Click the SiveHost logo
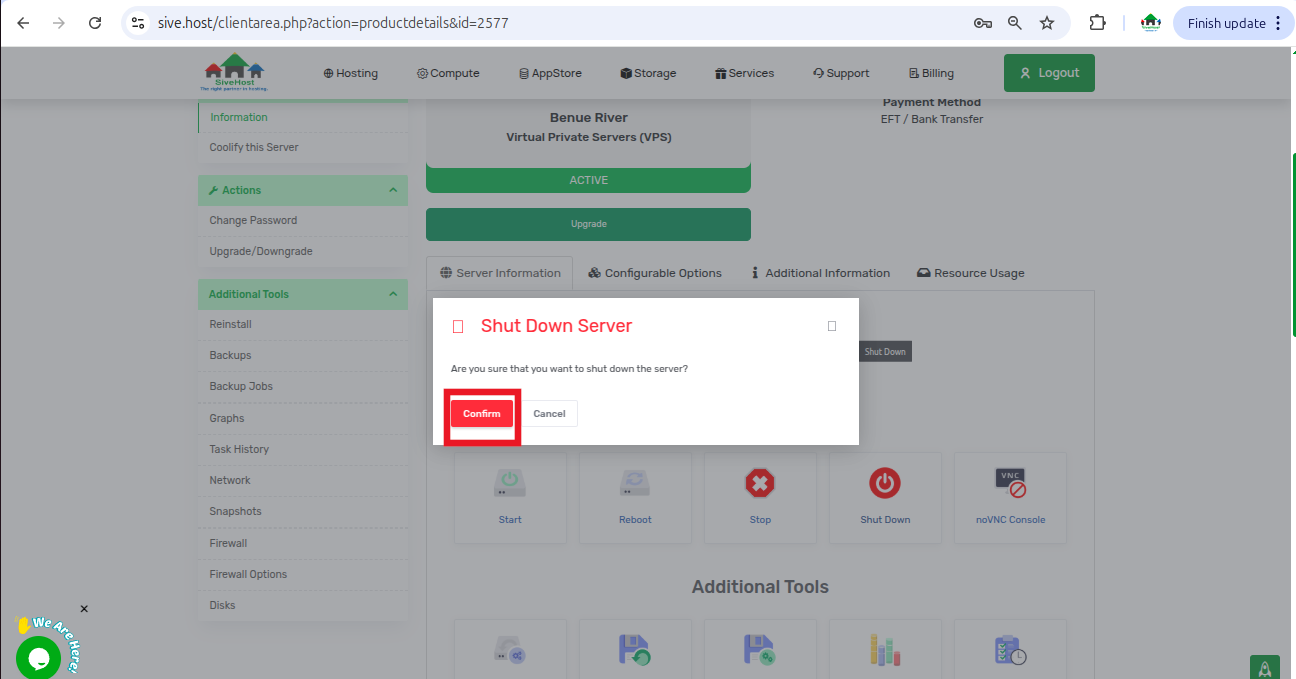The width and height of the screenshot is (1296, 679). pos(235,73)
